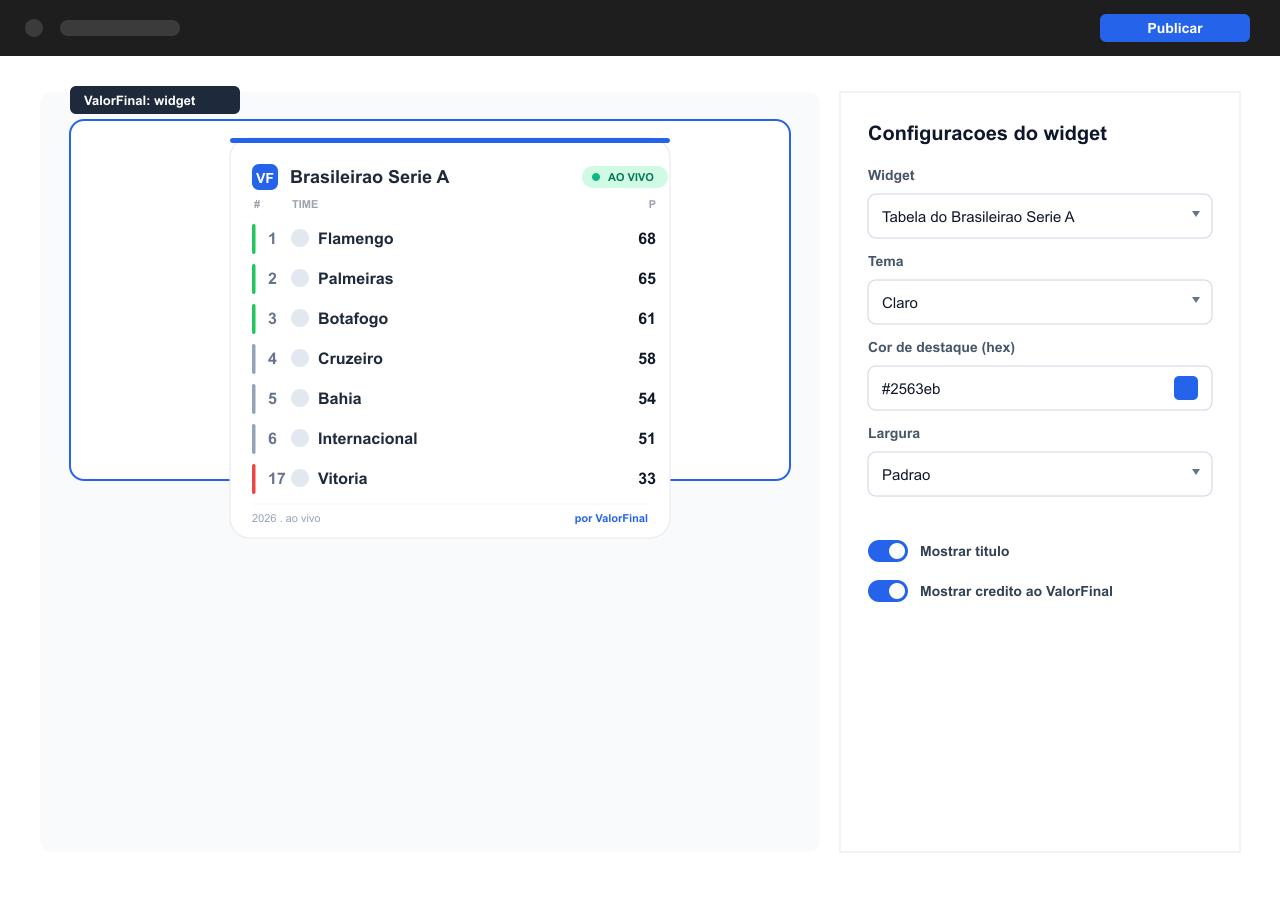Select the ValorFinal: widget block label

pos(155,100)
